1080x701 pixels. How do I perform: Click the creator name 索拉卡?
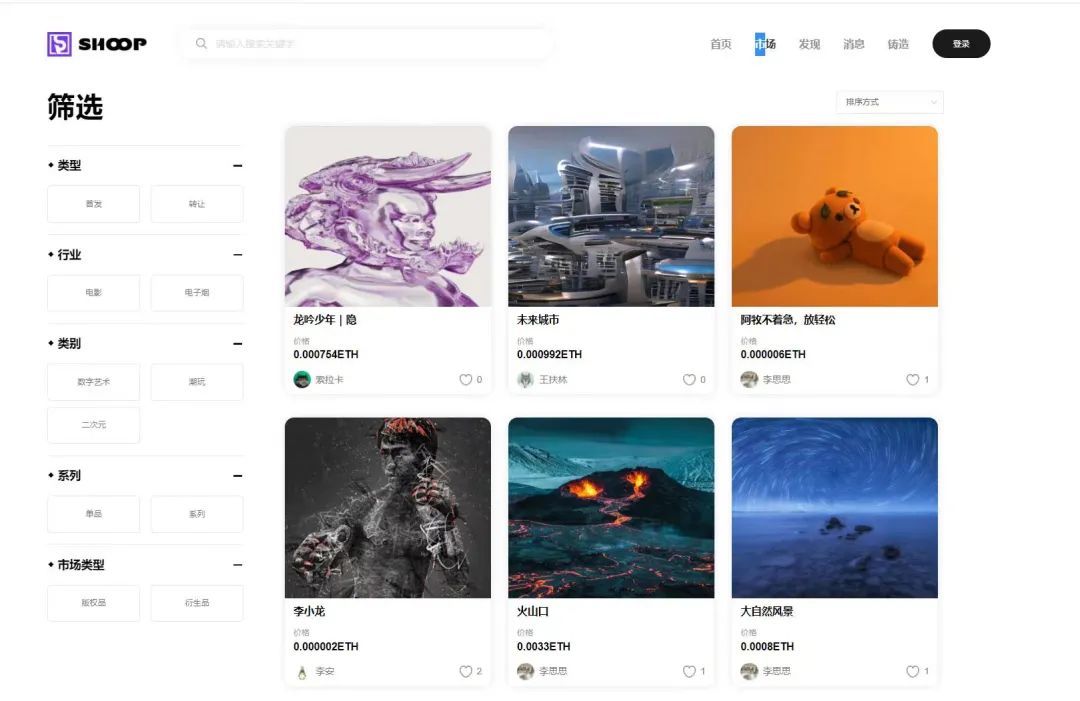[x=329, y=379]
